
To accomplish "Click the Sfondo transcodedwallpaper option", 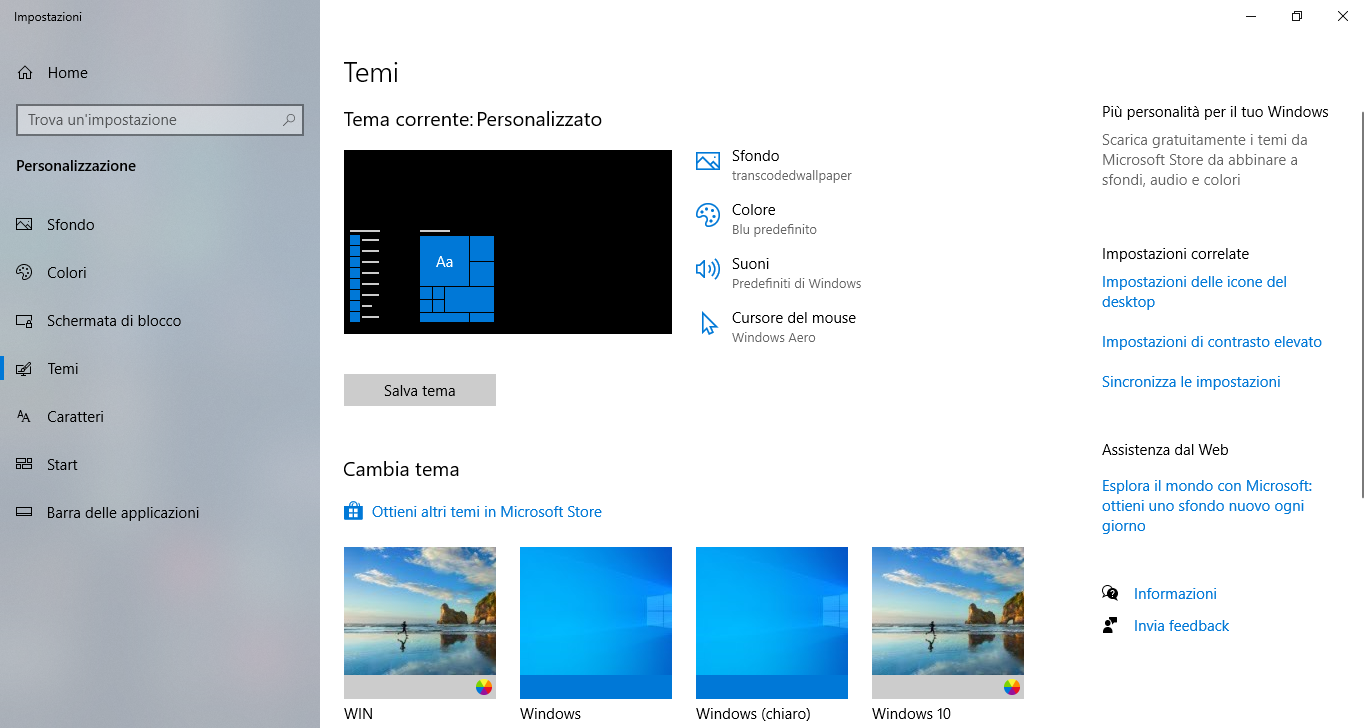I will pos(774,165).
